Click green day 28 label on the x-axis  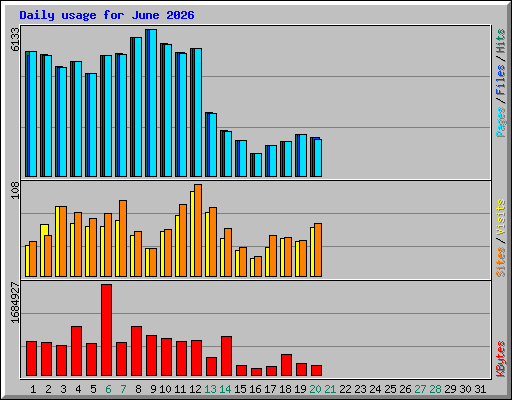click(x=435, y=389)
